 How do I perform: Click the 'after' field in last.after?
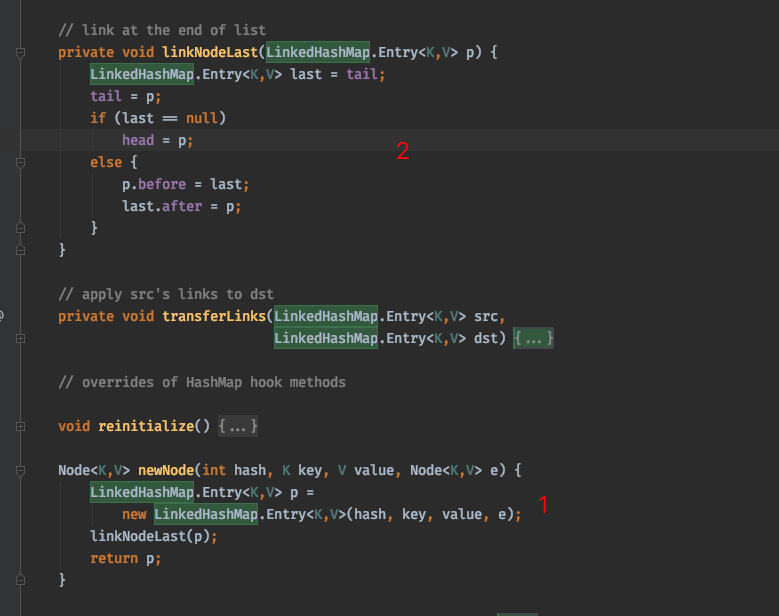(x=182, y=206)
